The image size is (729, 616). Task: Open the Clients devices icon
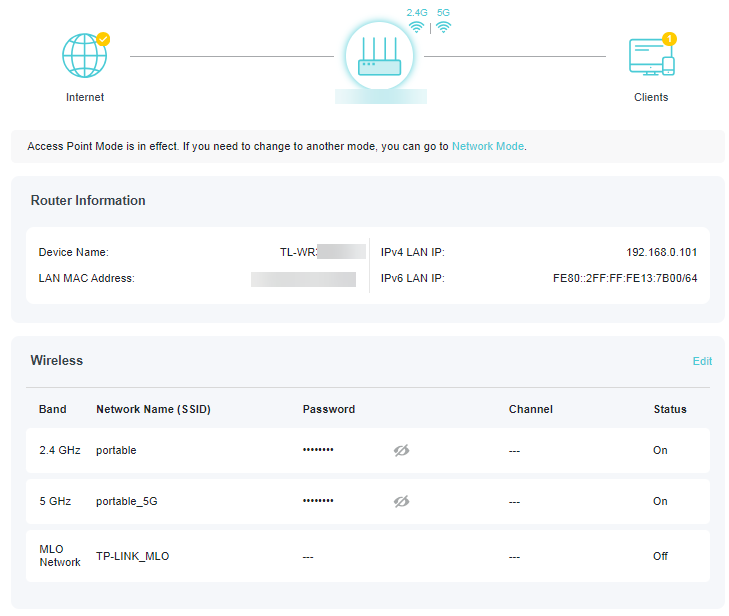tap(651, 57)
